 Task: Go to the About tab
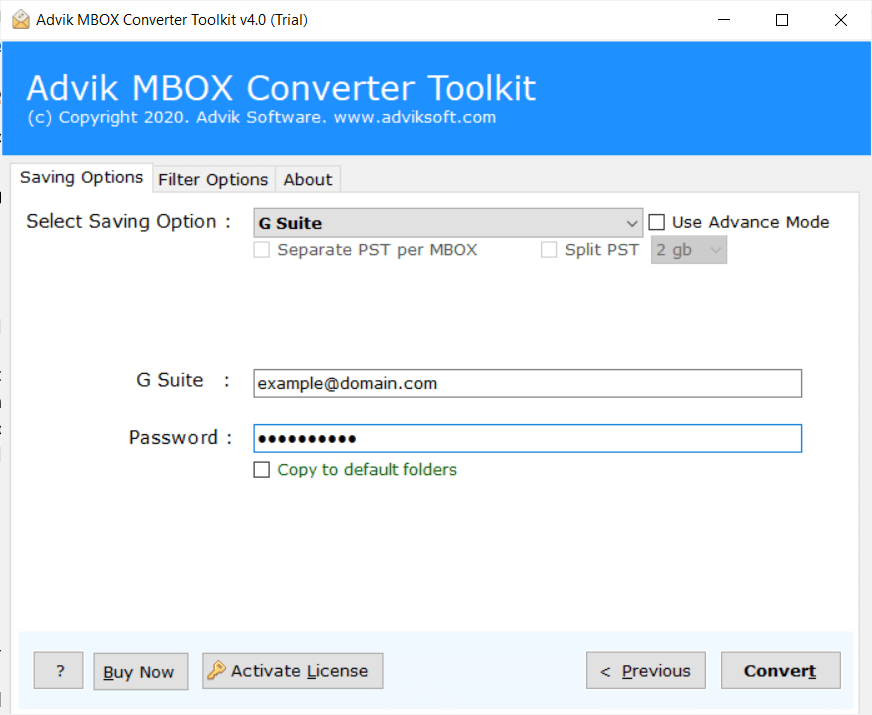[308, 180]
